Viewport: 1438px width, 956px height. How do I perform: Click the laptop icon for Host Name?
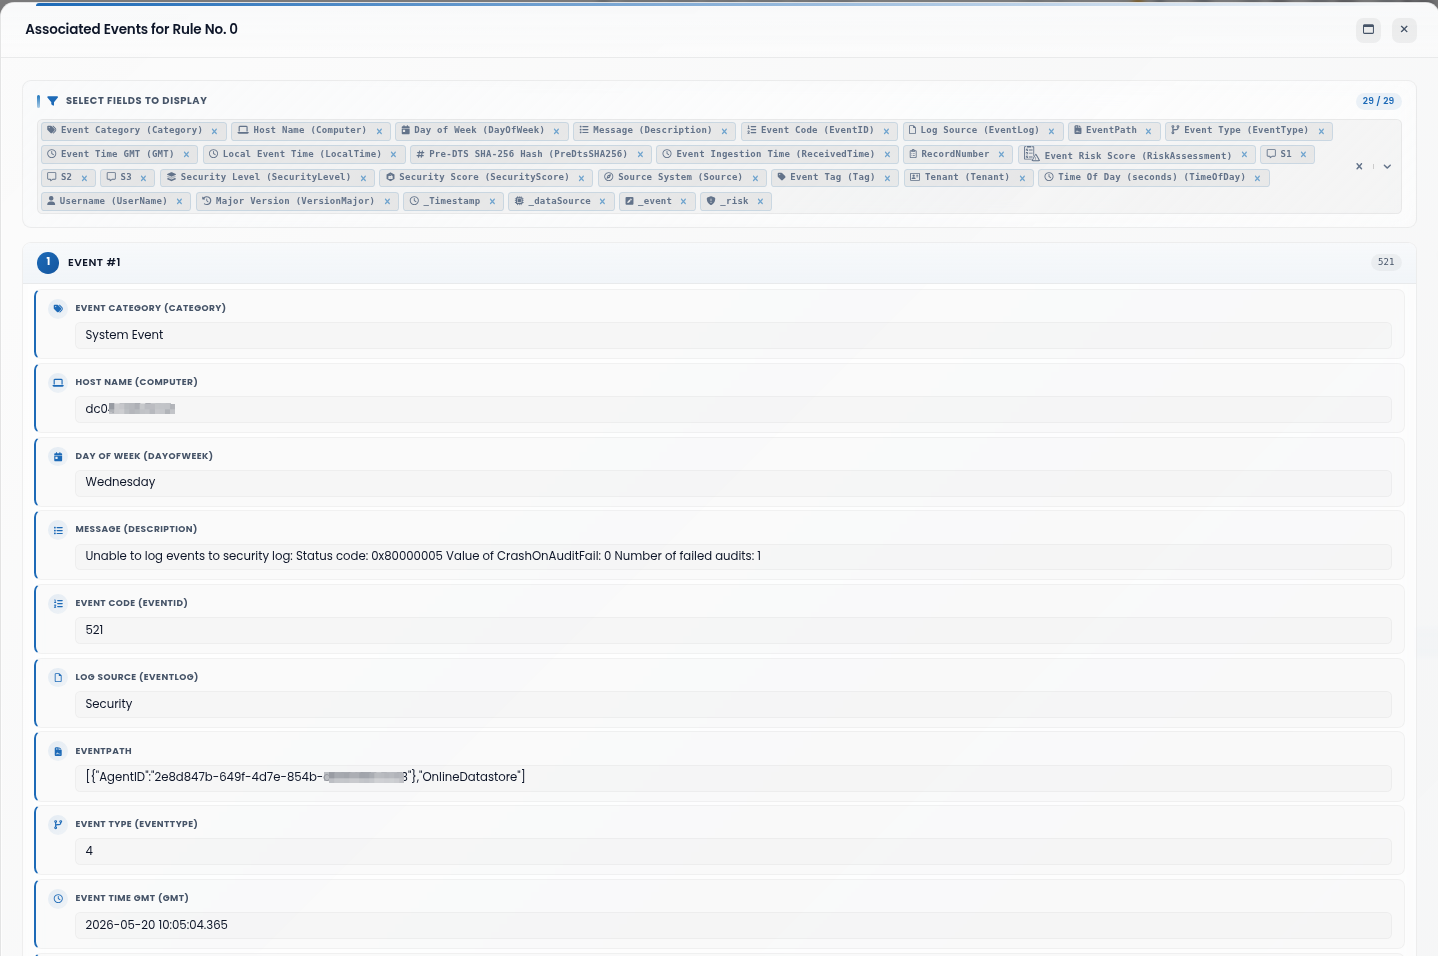click(58, 383)
